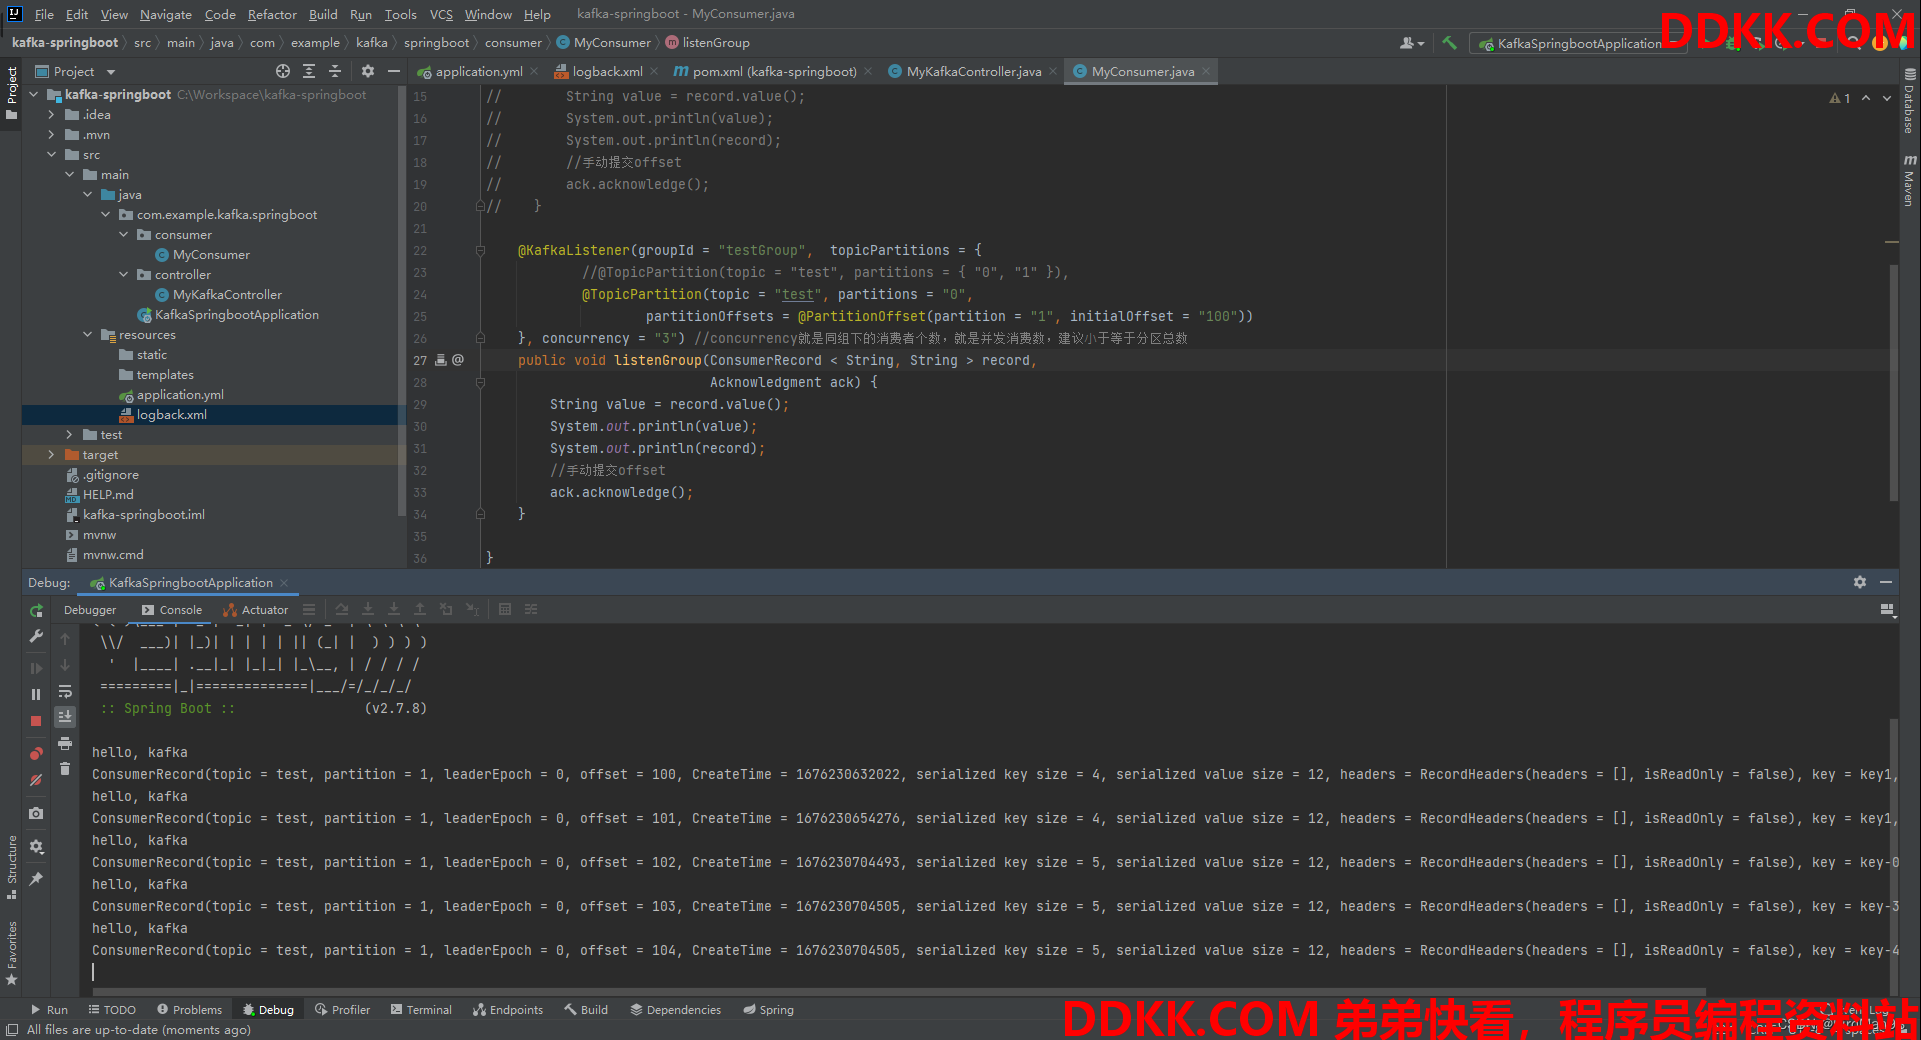Open Endpoints tool window
Viewport: 1921px width, 1040px height.
(x=508, y=1010)
